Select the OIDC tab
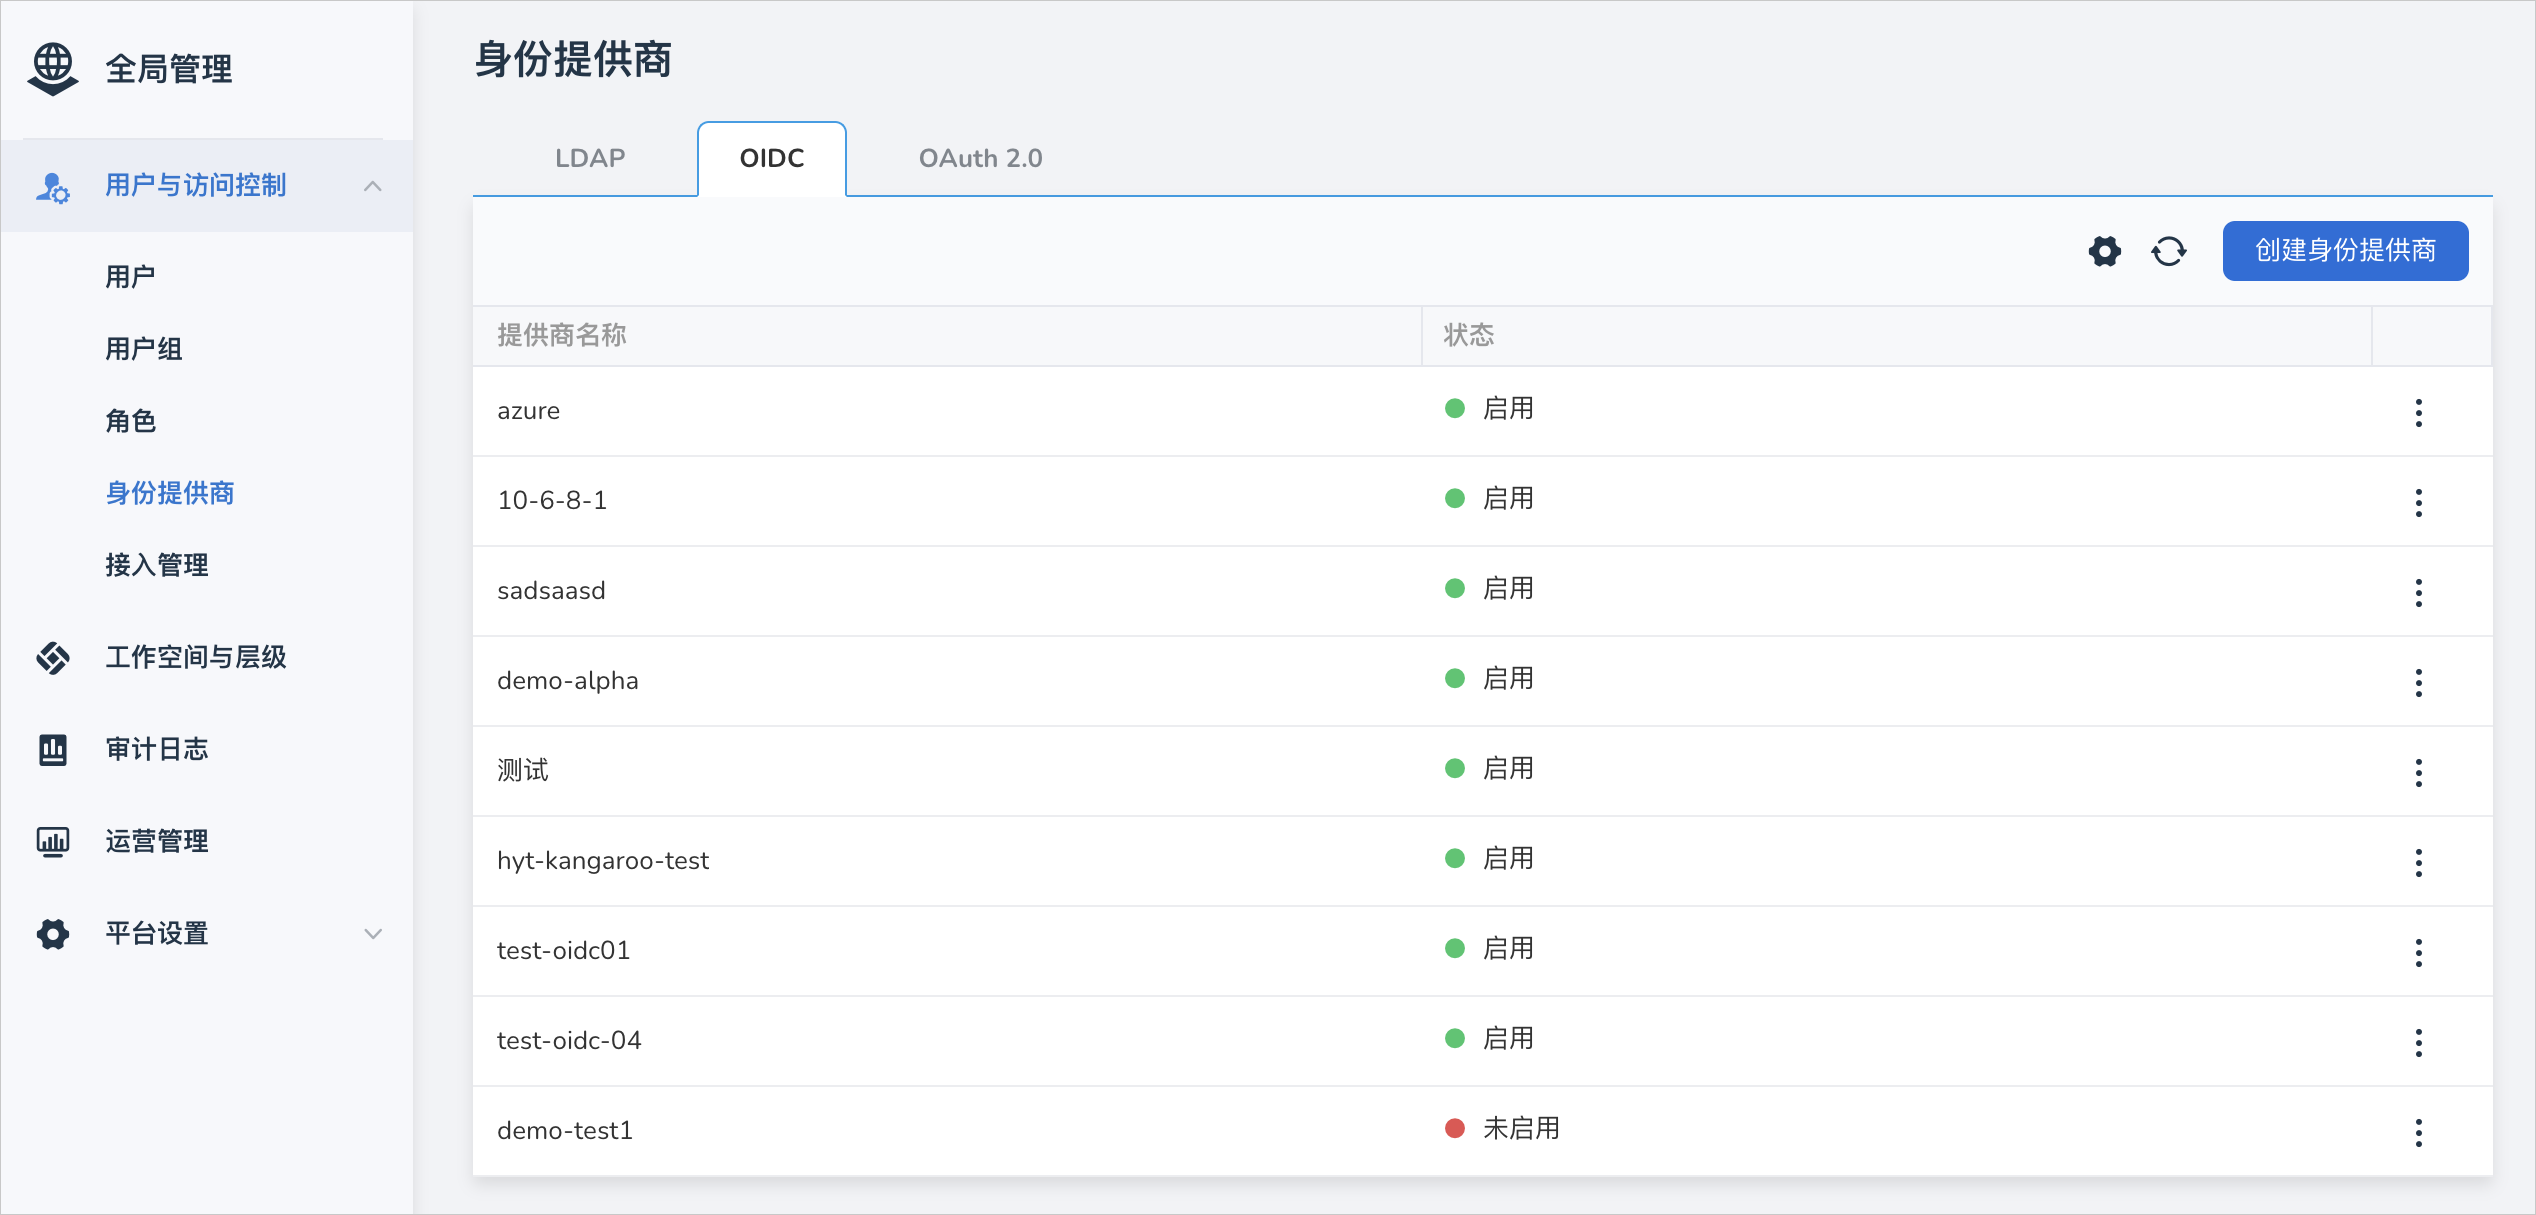This screenshot has width=2536, height=1215. [x=772, y=158]
